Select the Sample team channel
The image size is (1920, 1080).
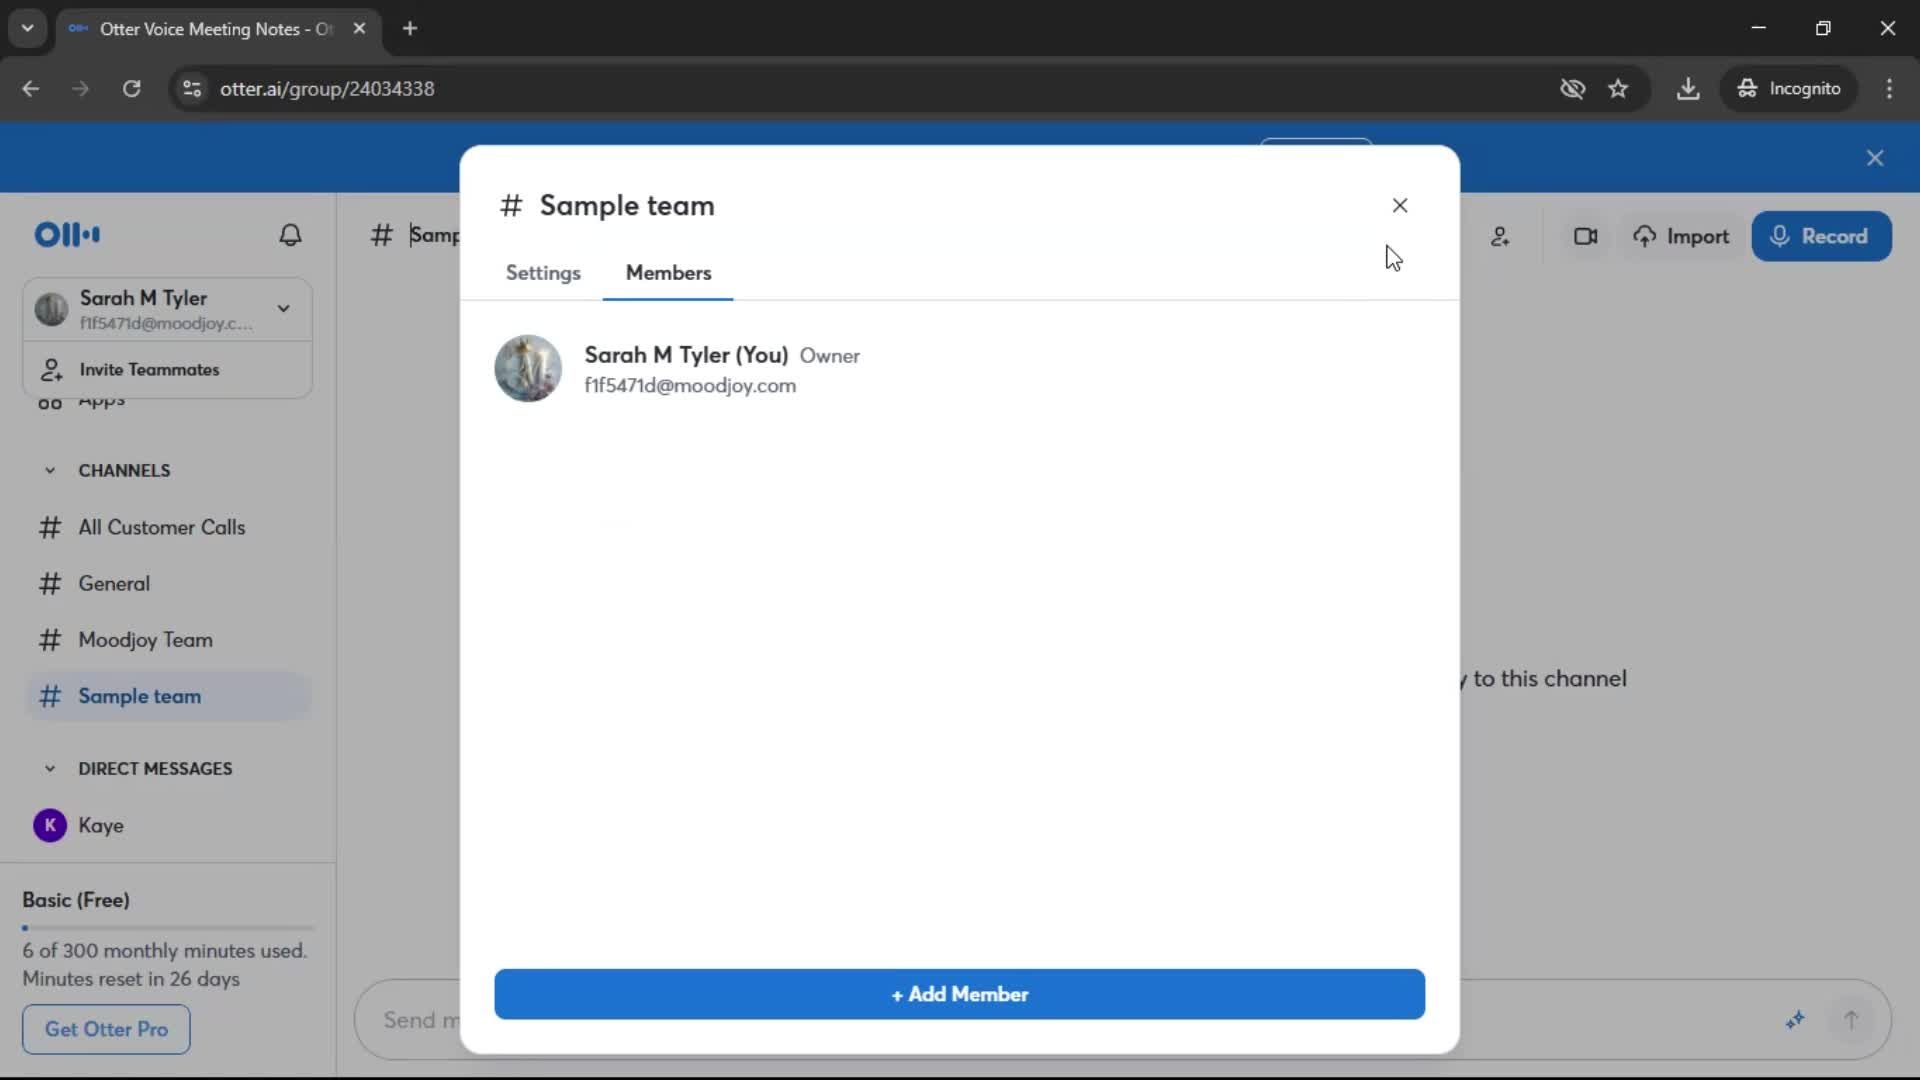click(168, 696)
